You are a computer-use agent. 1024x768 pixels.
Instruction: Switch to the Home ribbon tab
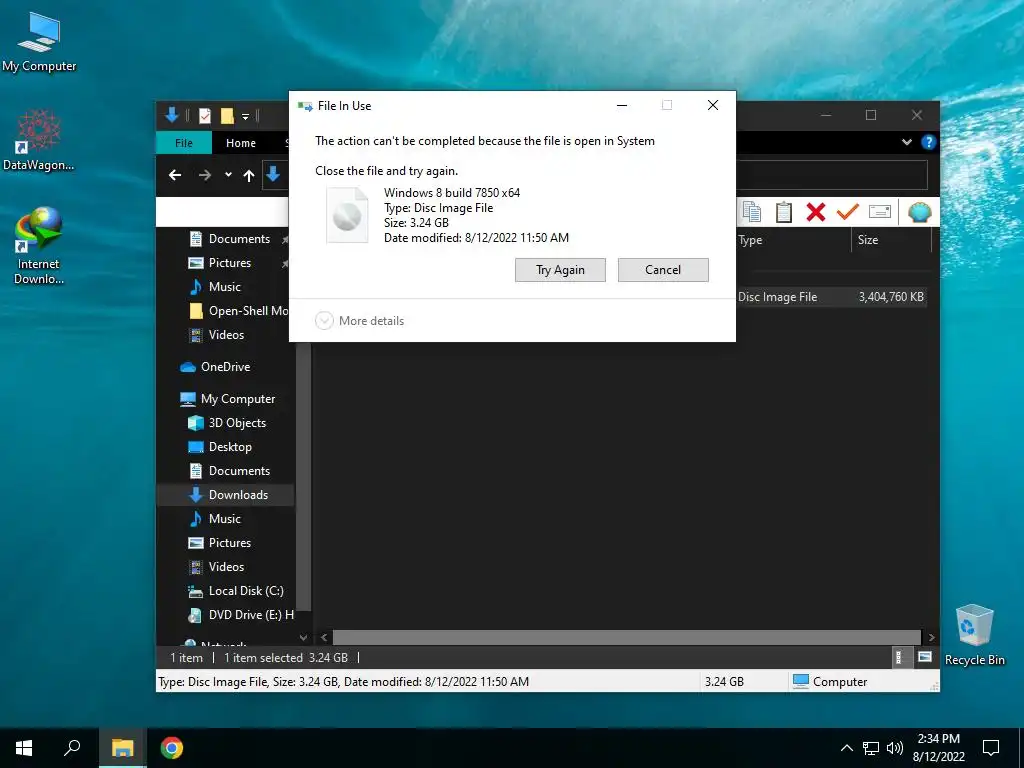[x=241, y=142]
